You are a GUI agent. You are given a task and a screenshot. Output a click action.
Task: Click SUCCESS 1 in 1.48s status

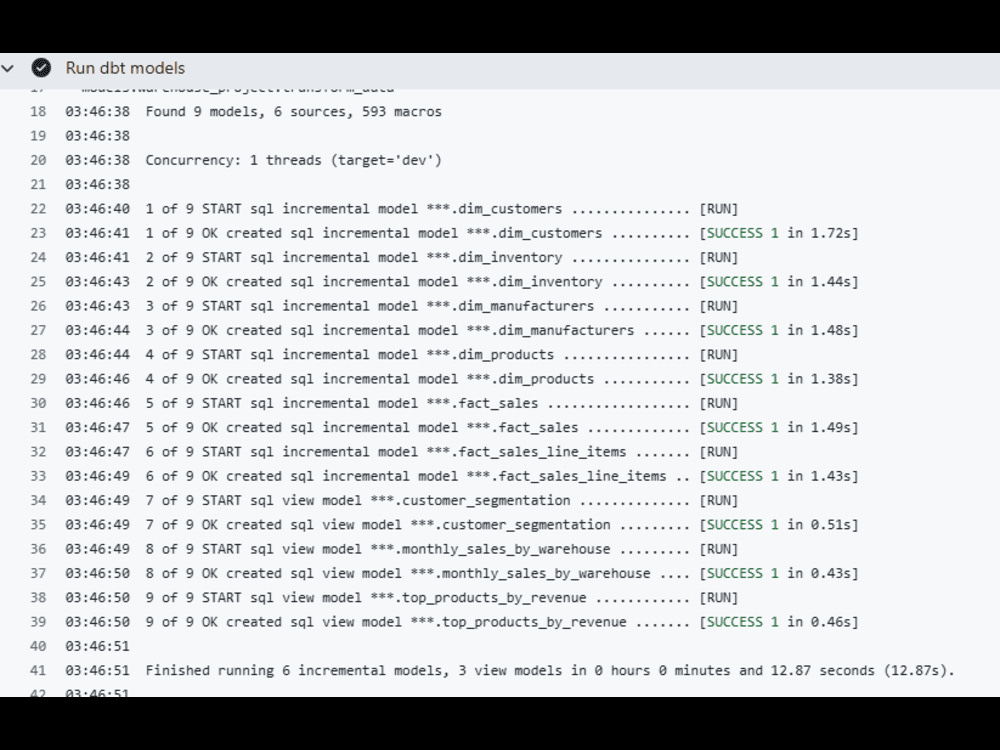779,330
